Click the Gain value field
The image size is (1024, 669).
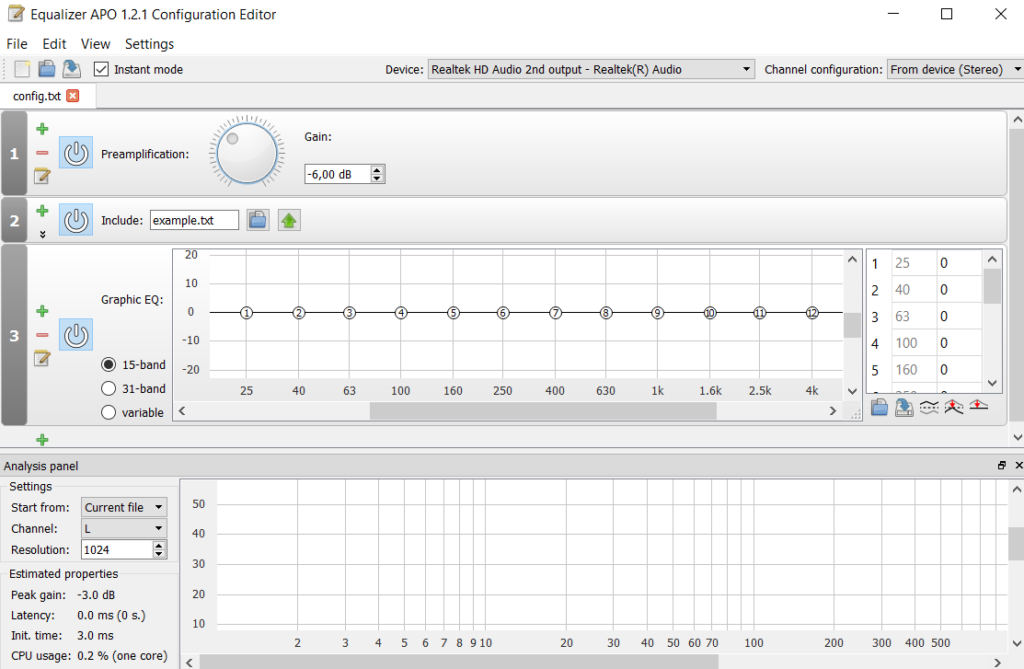point(338,174)
